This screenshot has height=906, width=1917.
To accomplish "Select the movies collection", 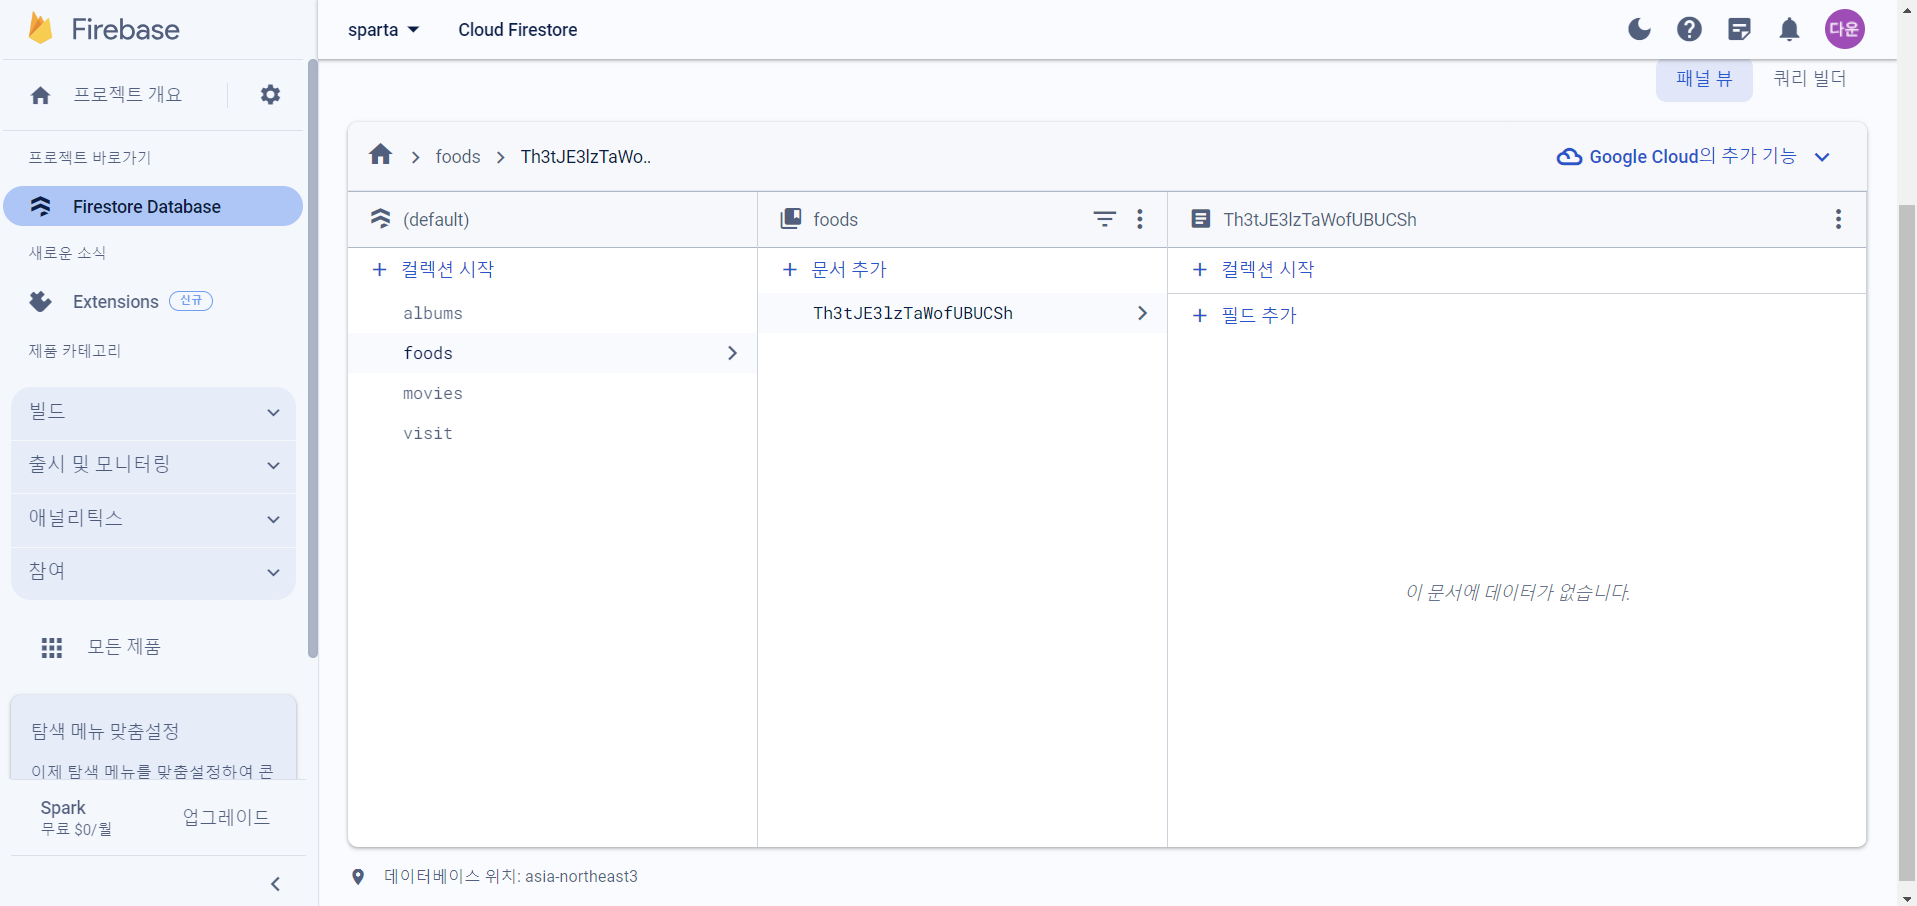I will (x=552, y=393).
